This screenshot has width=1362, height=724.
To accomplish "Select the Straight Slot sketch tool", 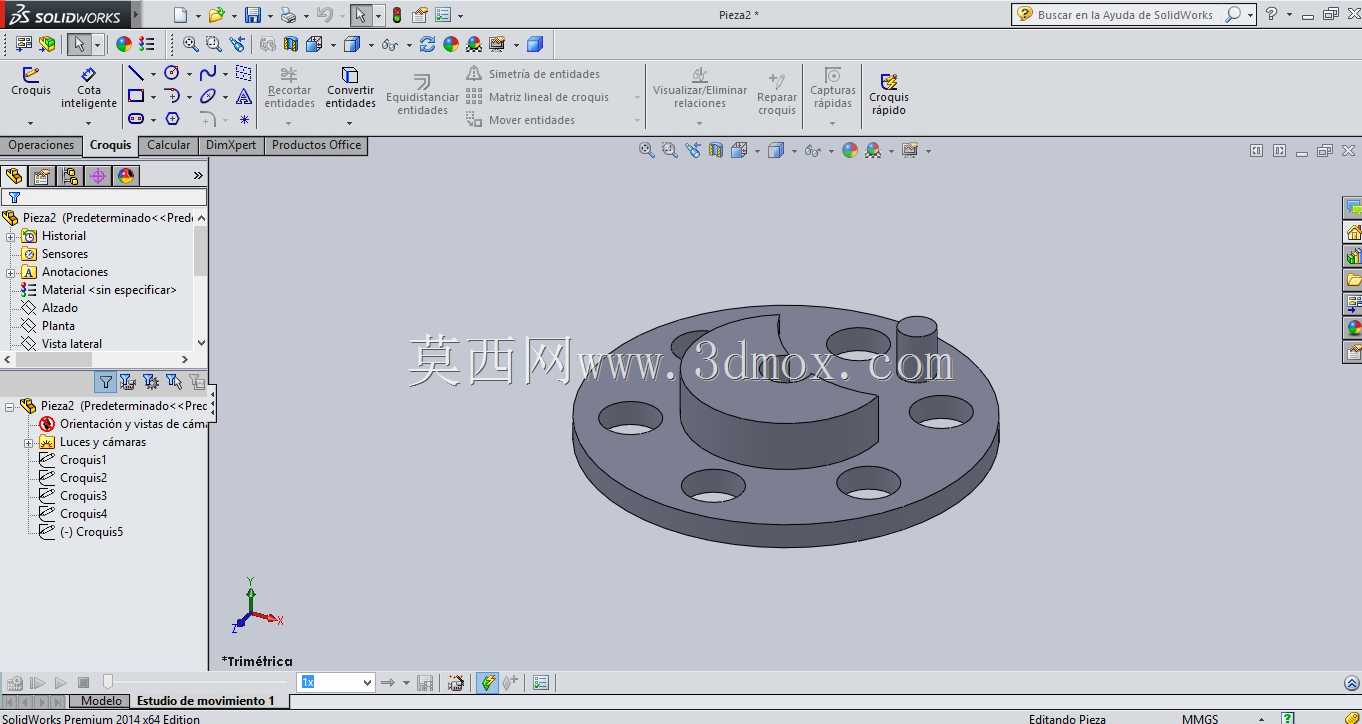I will click(x=136, y=119).
